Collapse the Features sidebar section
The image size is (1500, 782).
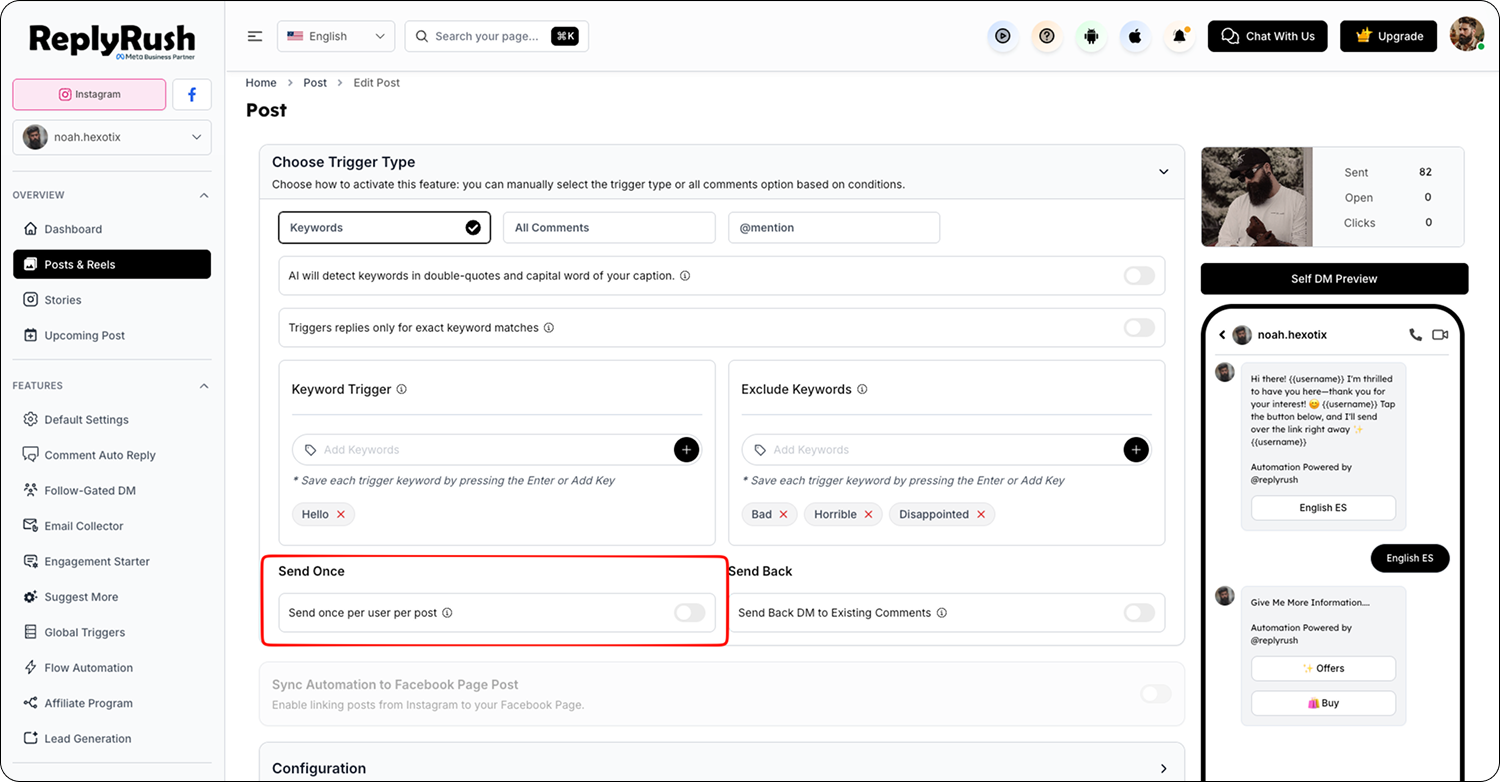coord(204,386)
